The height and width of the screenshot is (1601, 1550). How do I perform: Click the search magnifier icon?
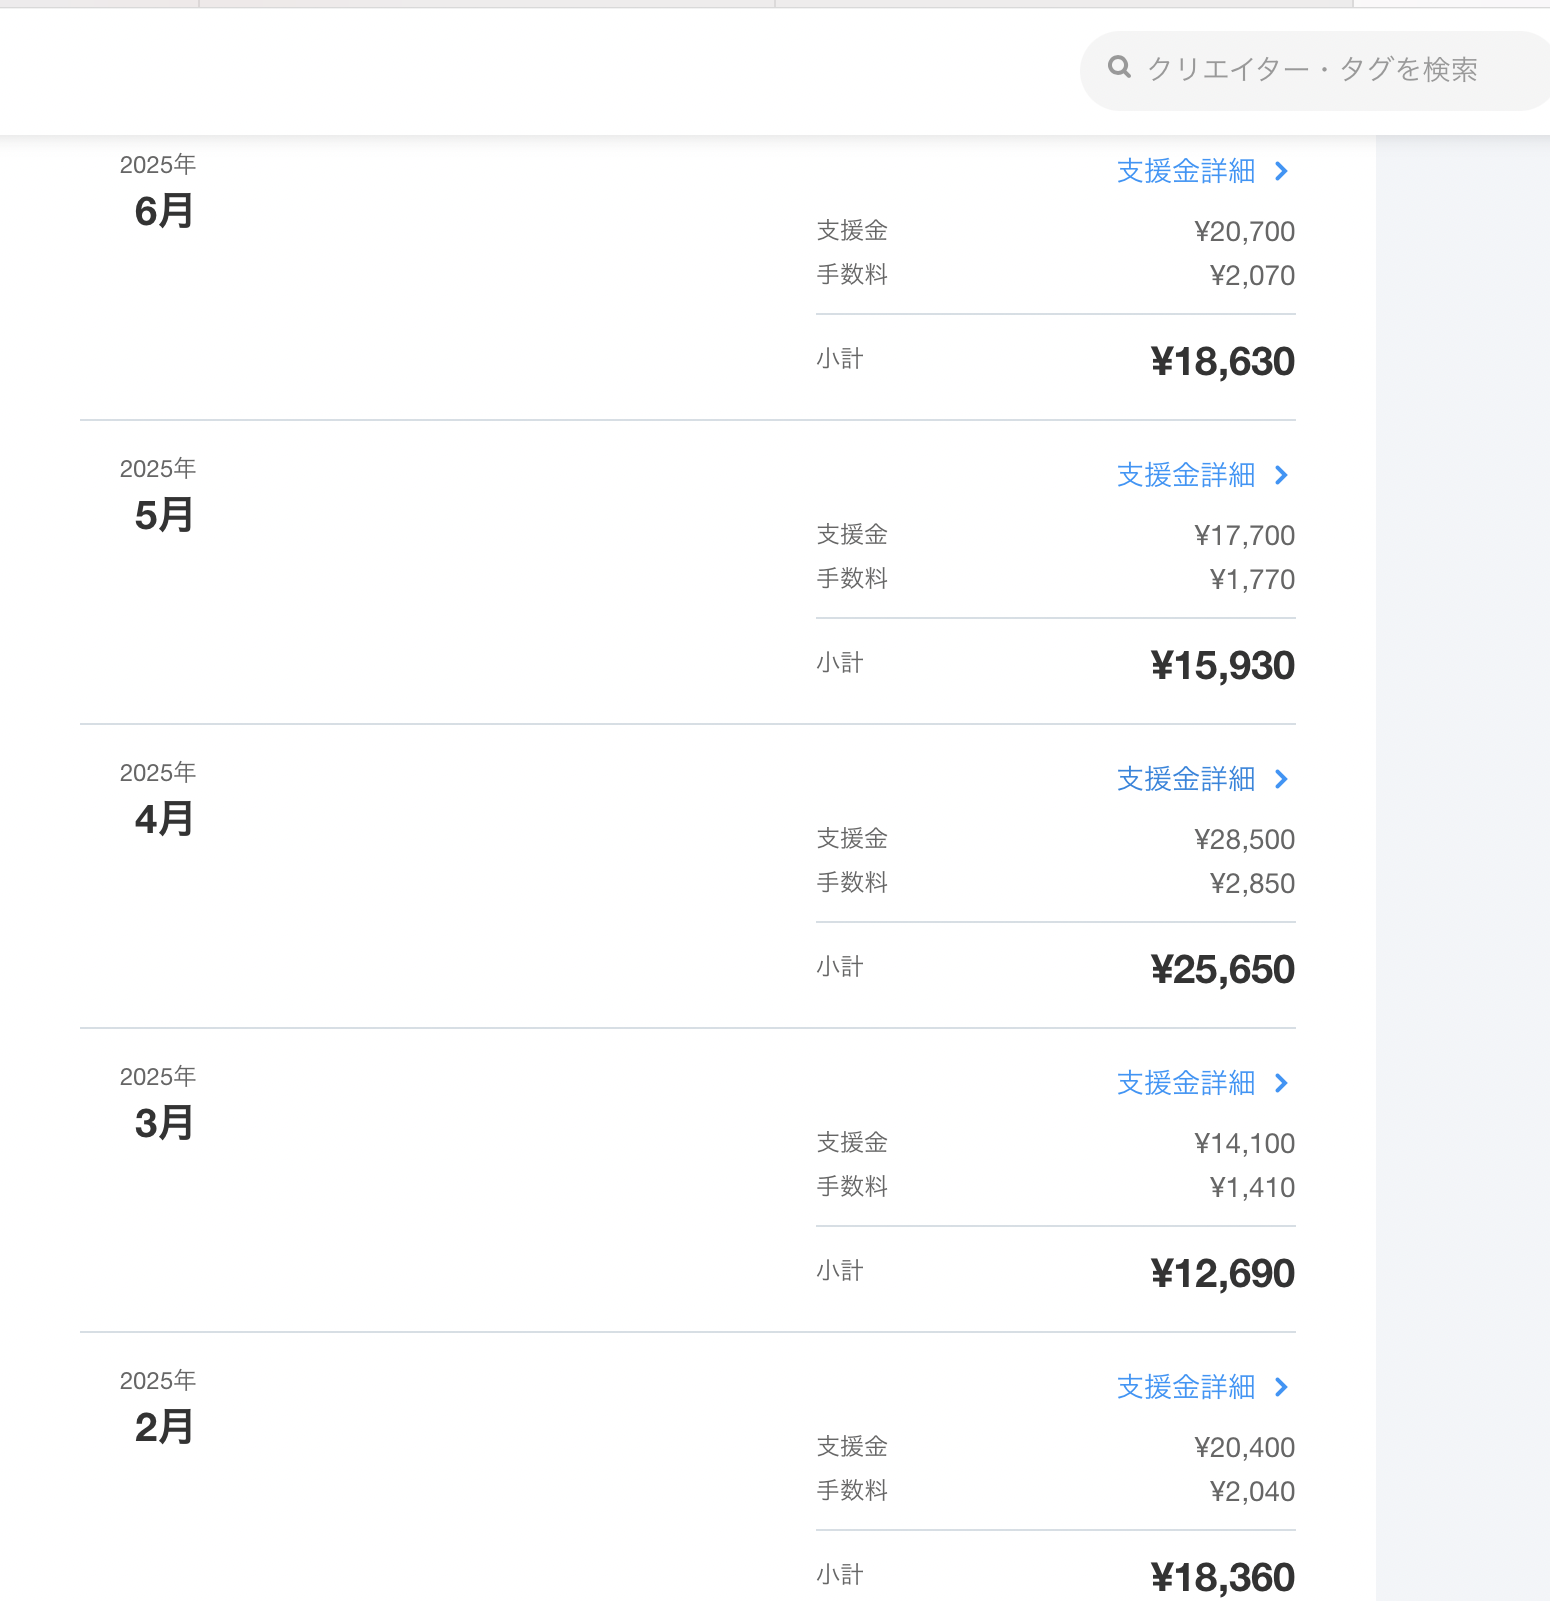[1119, 68]
